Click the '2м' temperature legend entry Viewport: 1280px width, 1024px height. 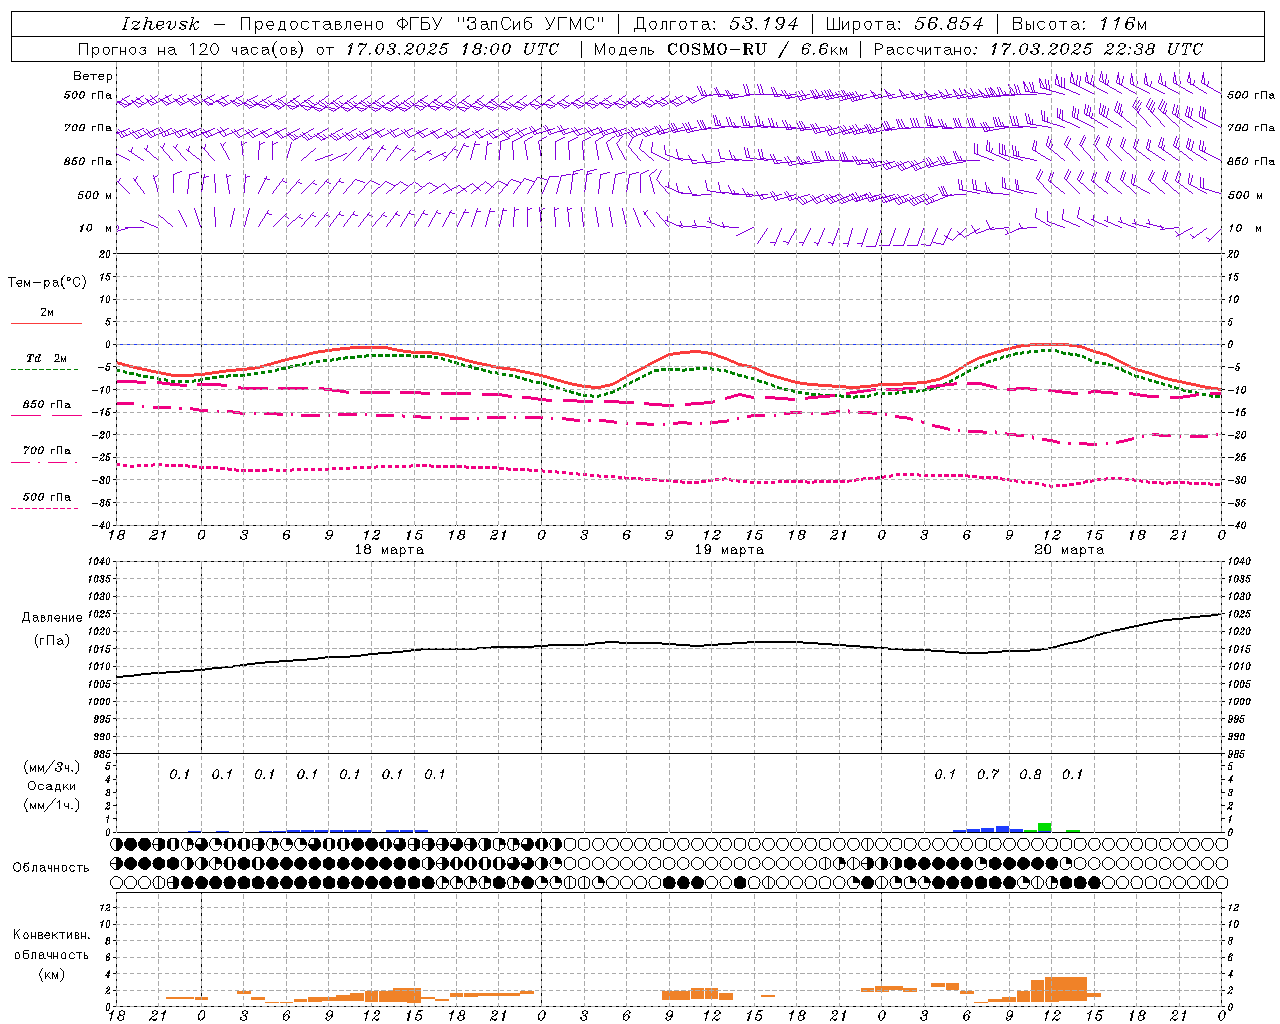[47, 313]
